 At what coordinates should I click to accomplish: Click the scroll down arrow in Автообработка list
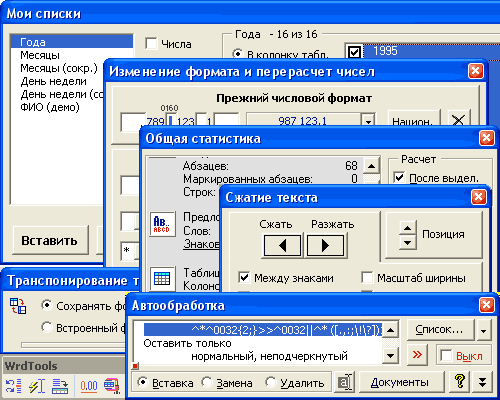point(390,356)
